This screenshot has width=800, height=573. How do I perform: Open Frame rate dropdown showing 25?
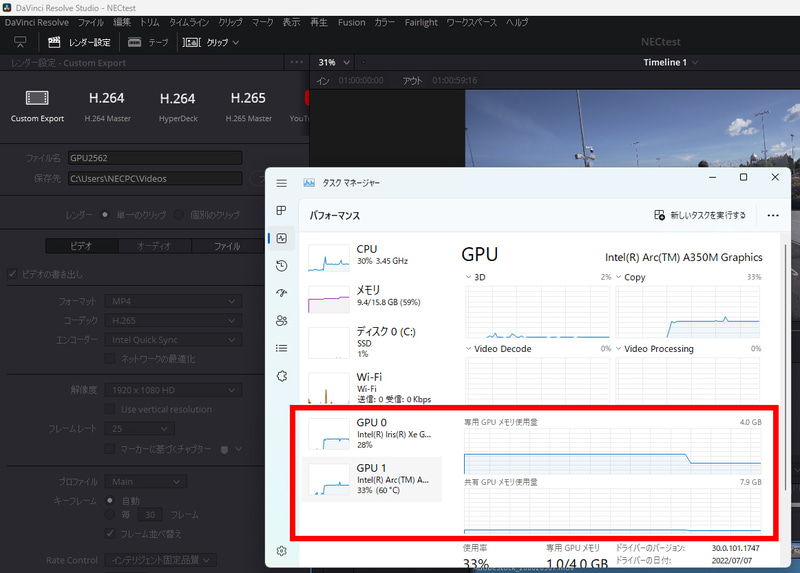click(x=140, y=429)
